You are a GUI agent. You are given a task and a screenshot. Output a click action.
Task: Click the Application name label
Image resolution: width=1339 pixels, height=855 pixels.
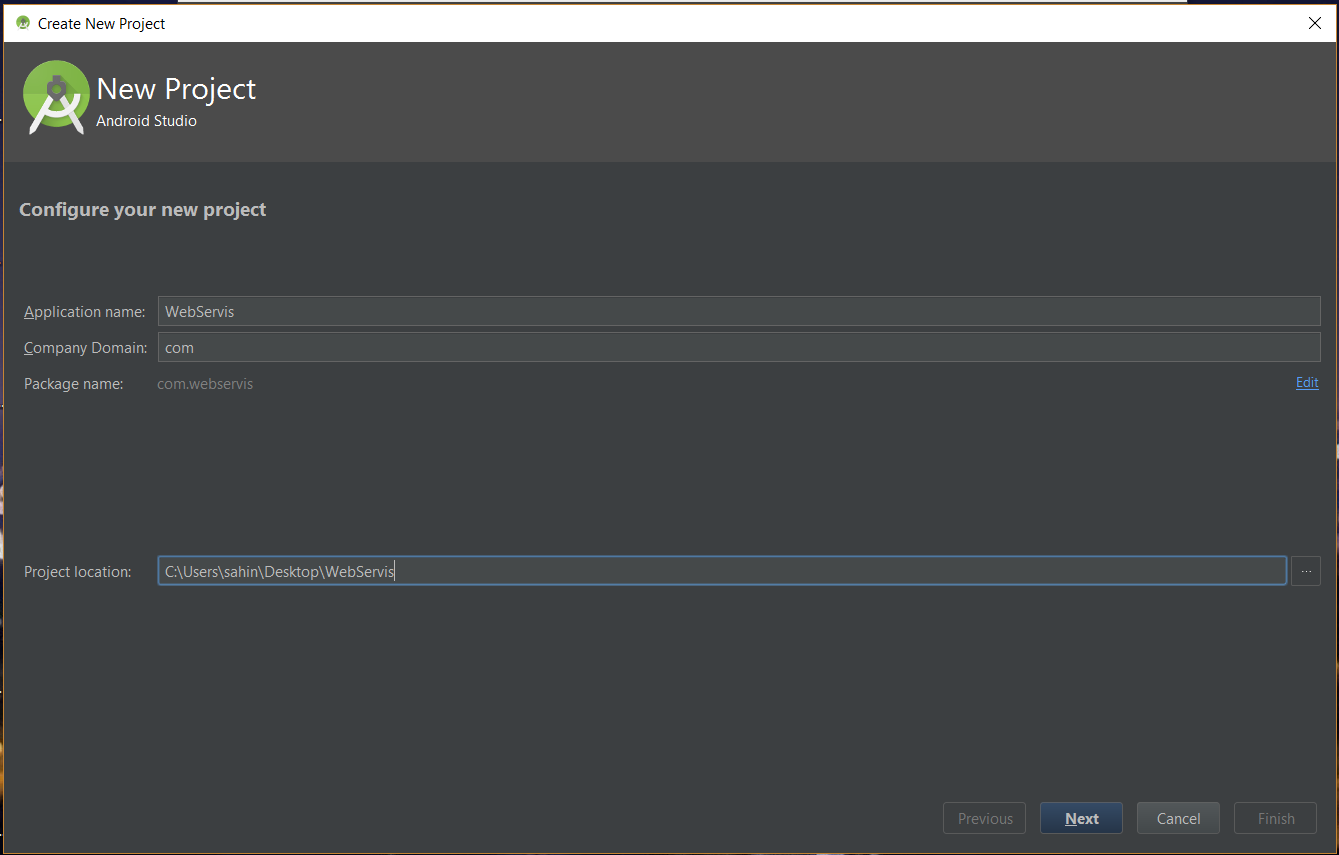pos(85,312)
